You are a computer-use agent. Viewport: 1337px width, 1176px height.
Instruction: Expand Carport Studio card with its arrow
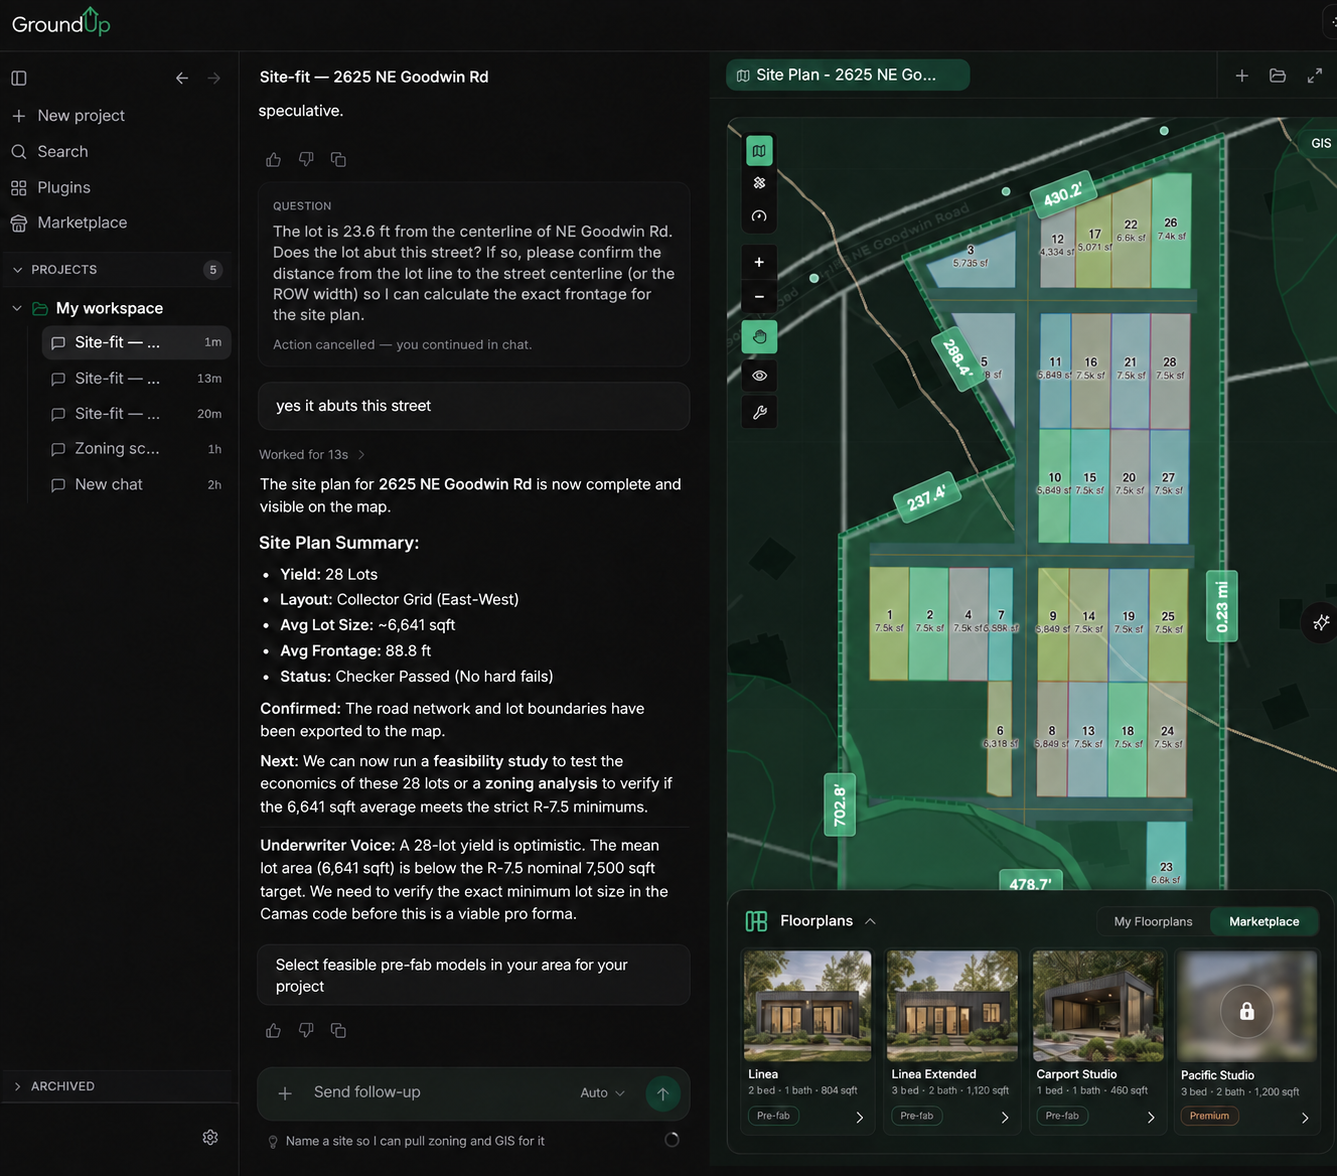click(x=1151, y=1118)
